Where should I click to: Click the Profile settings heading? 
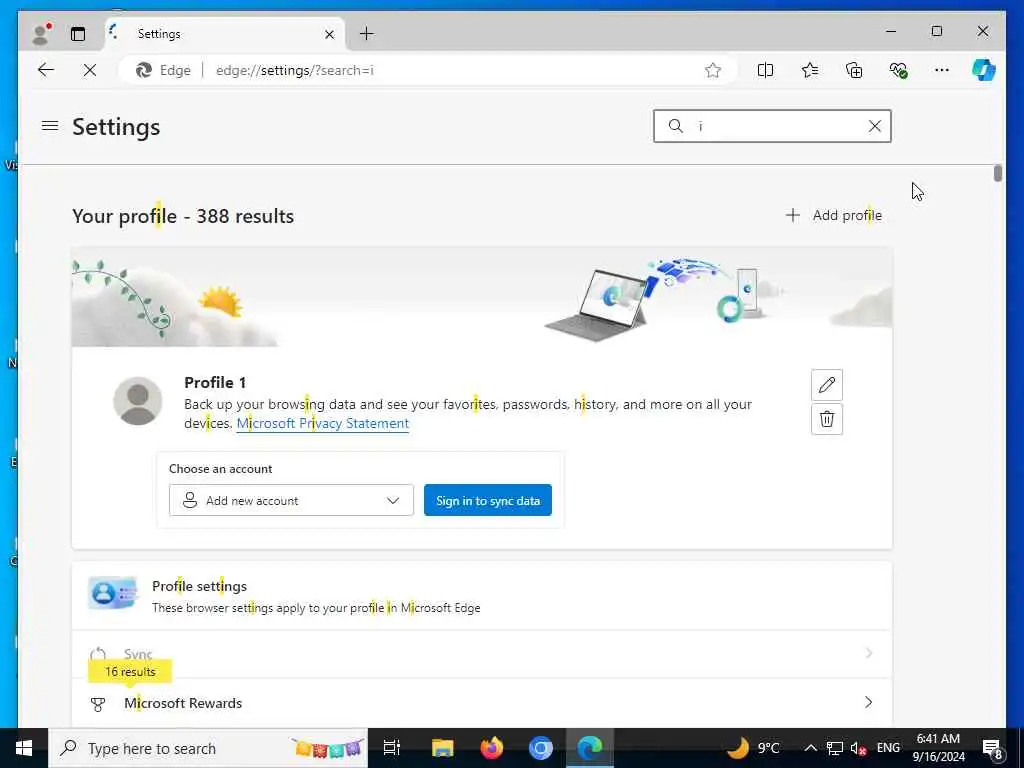(199, 586)
